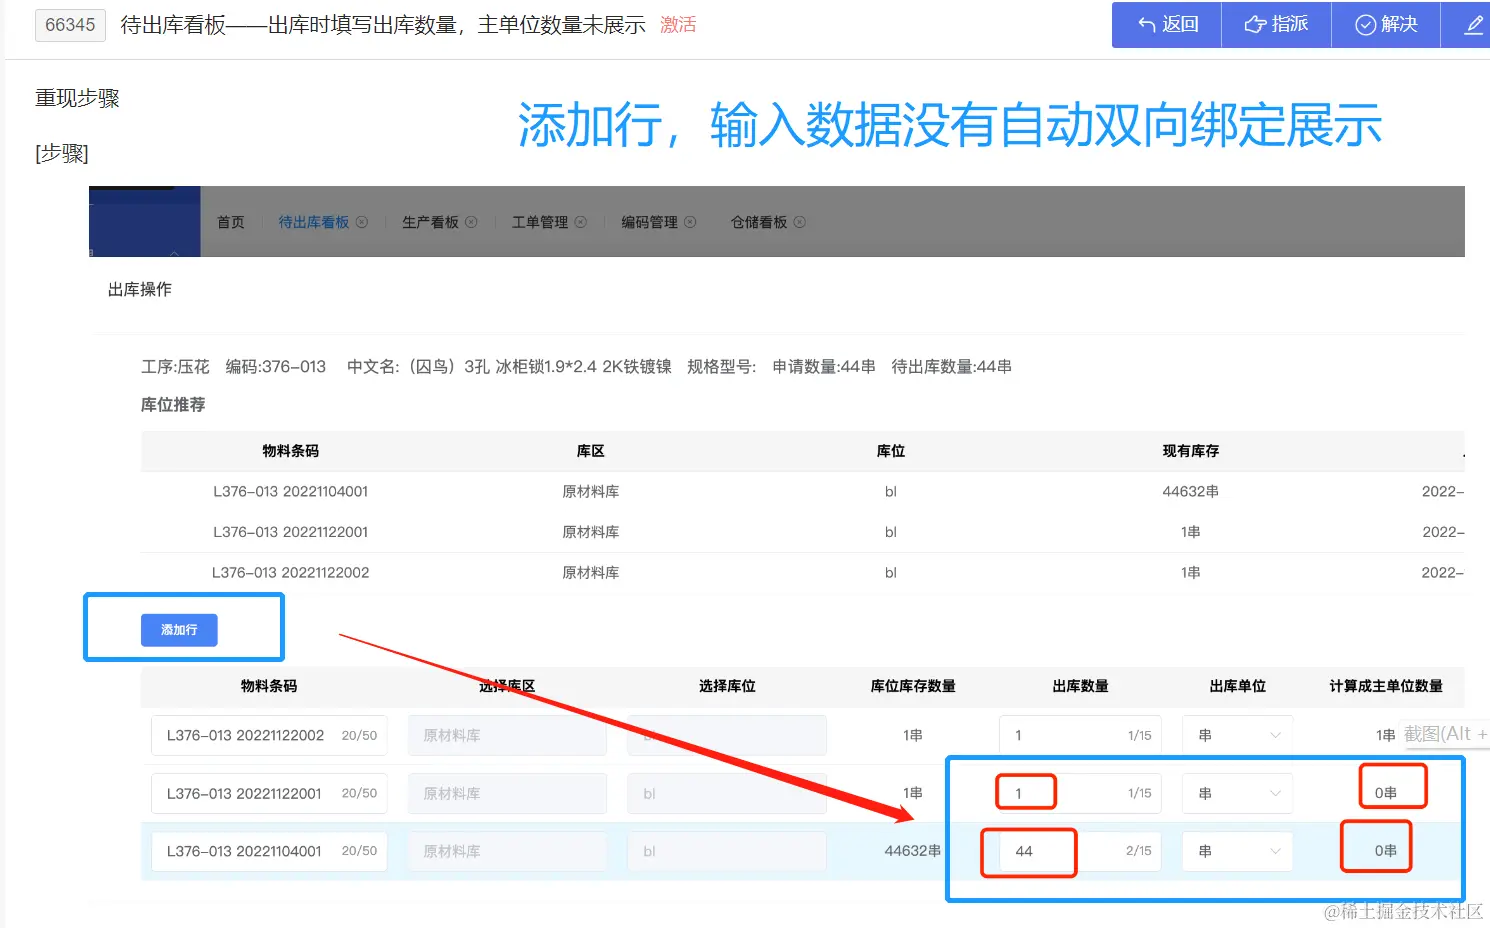This screenshot has width=1490, height=928.
Task: Click 选择库位 bl field in 20221122001 row
Action: (x=727, y=793)
